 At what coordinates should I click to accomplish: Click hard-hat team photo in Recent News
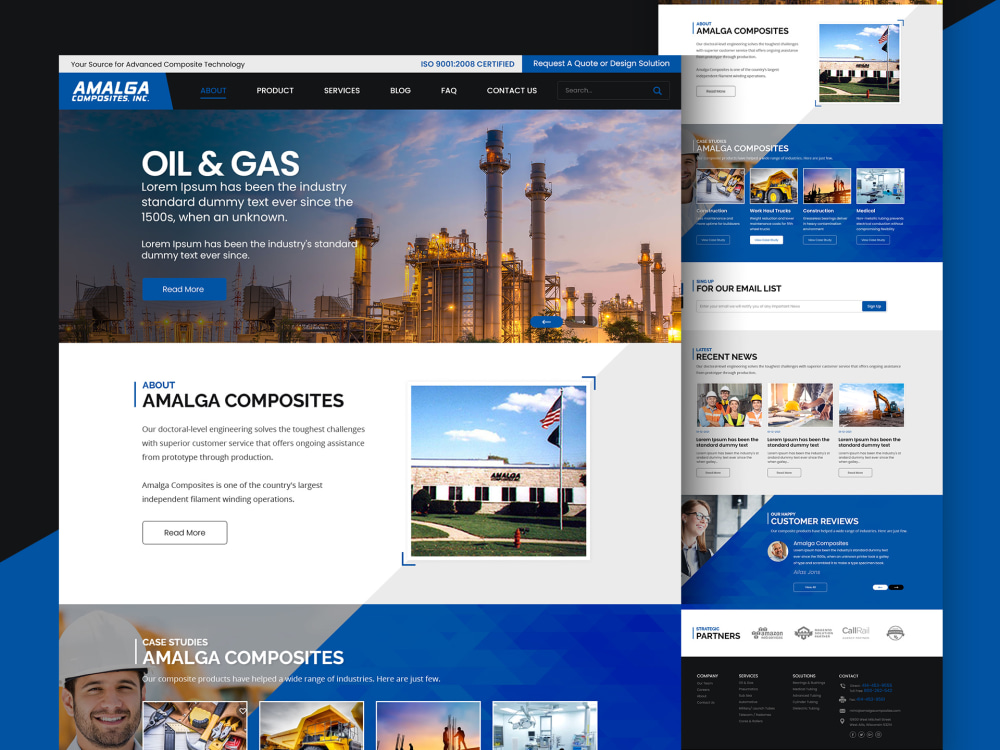pos(729,405)
